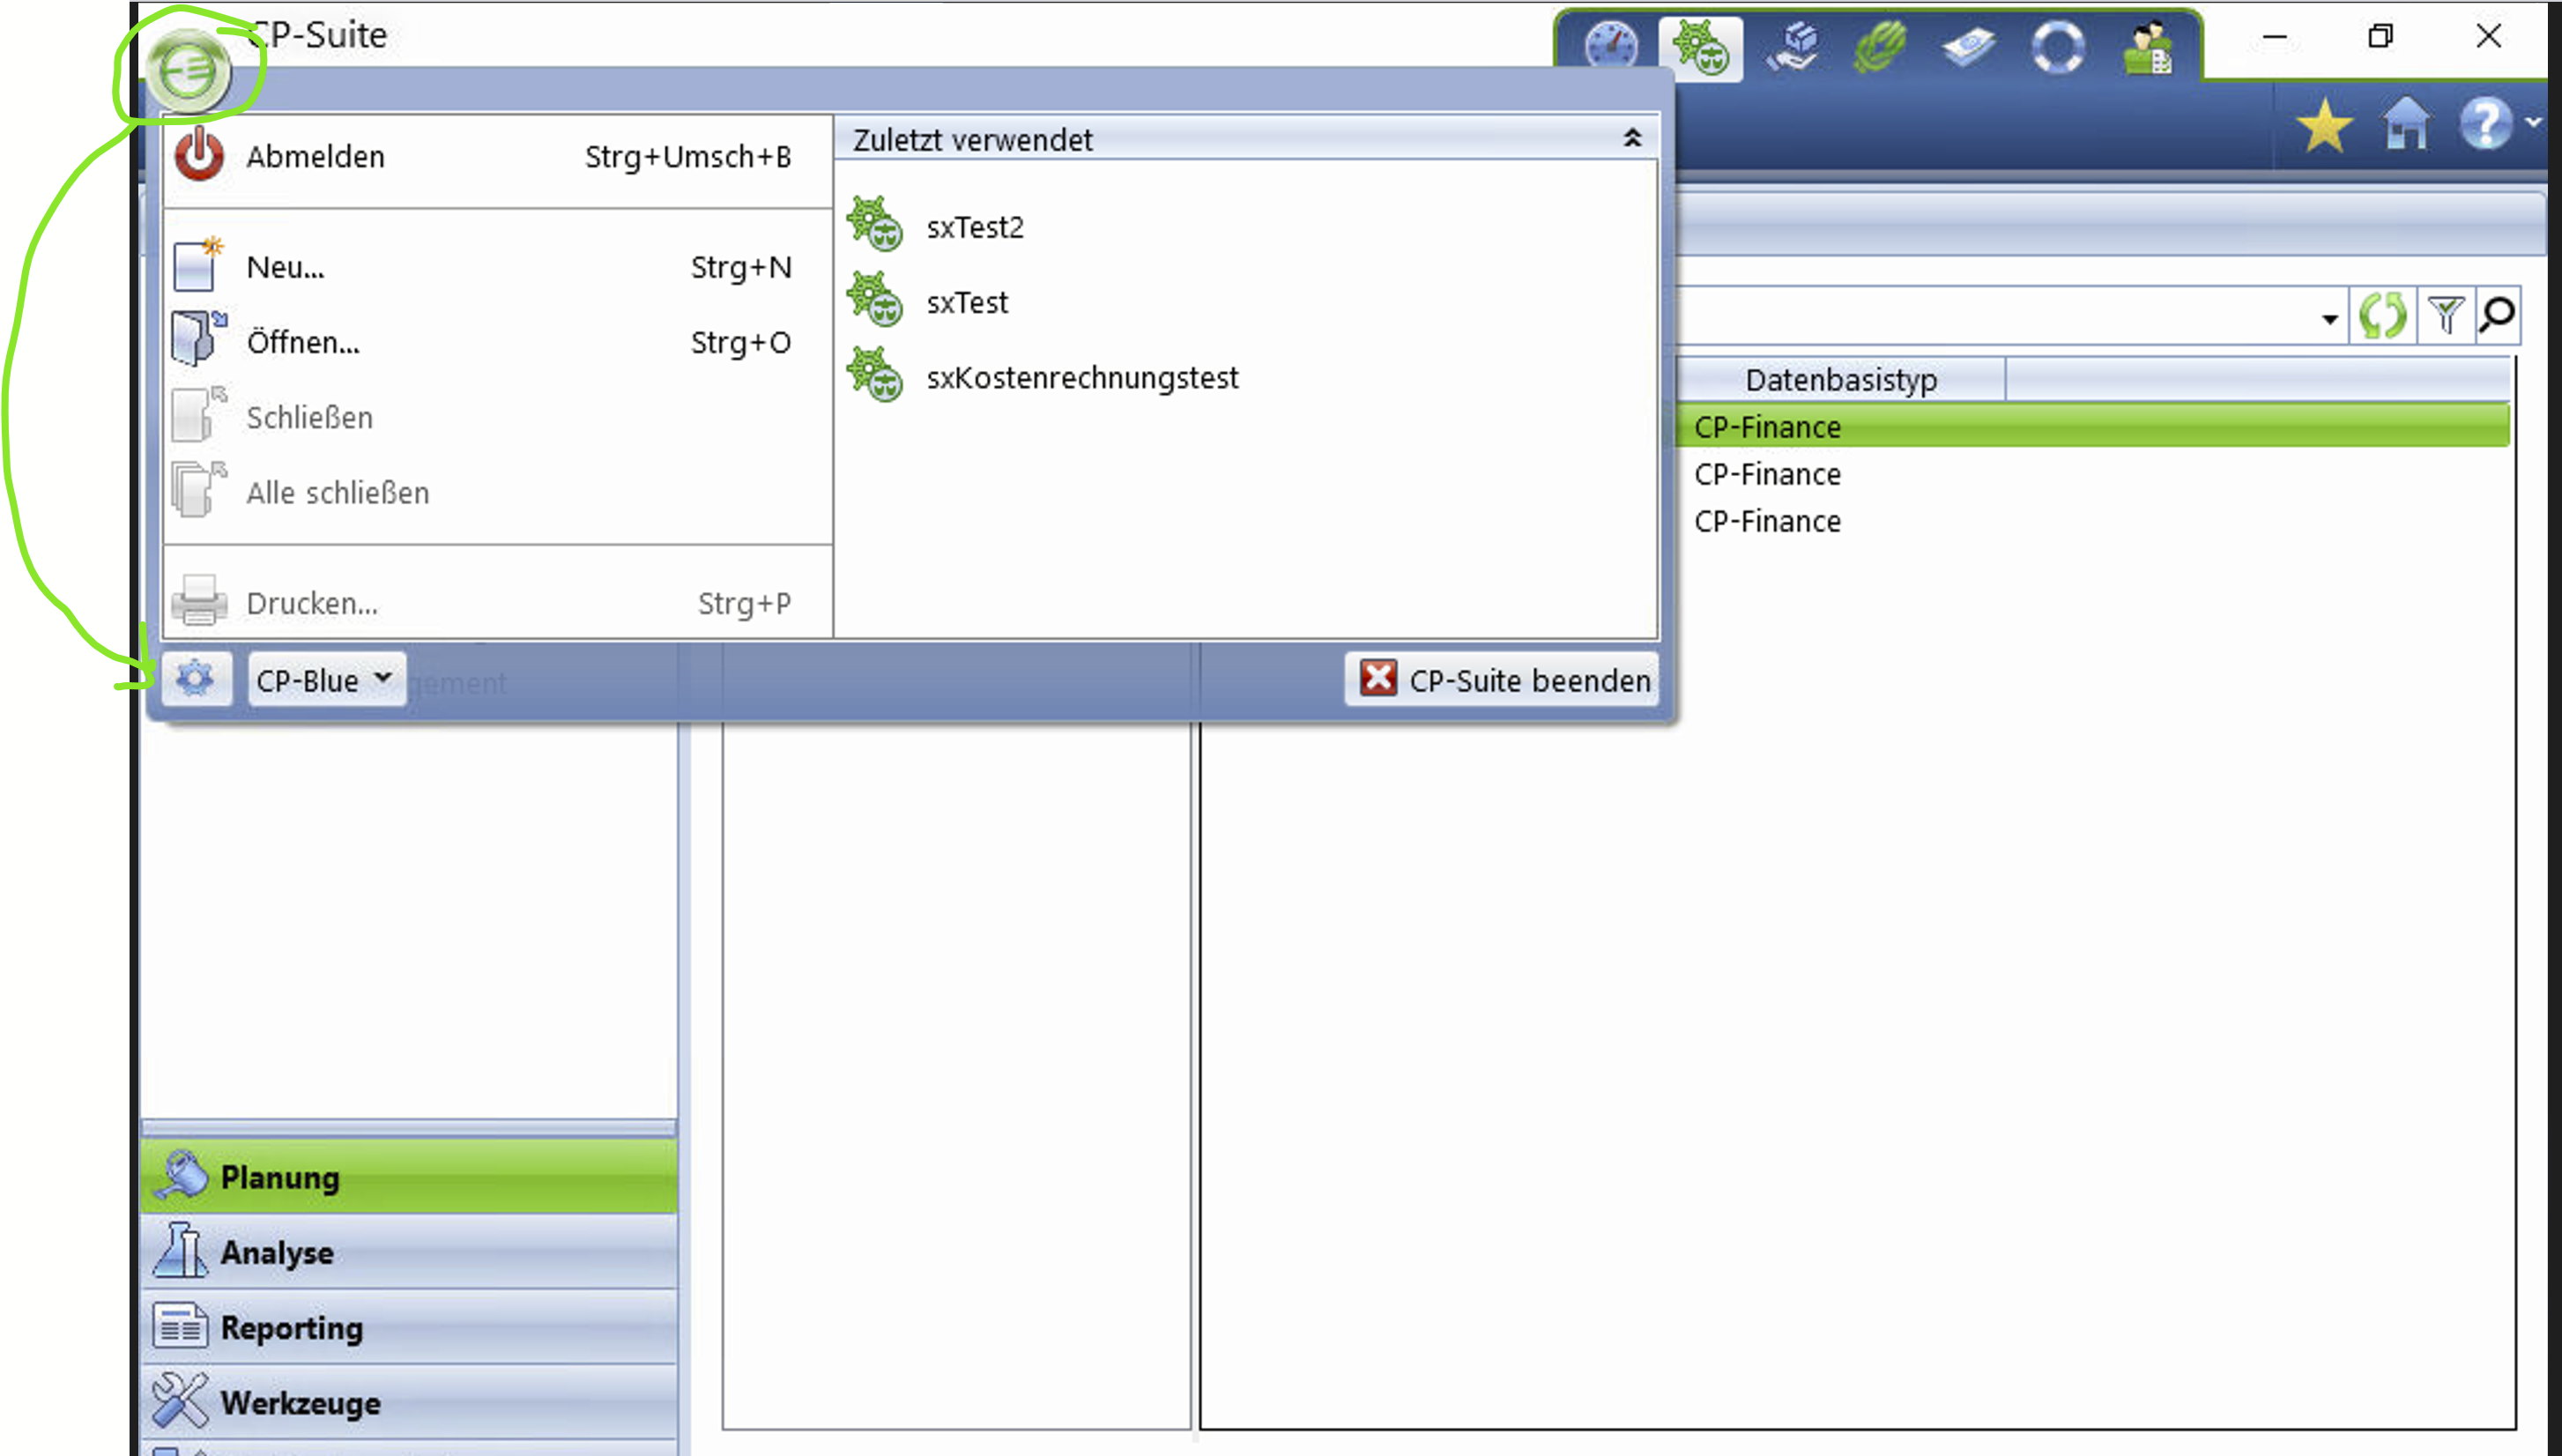2562x1456 pixels.
Task: Click the green CP-Suite application orb
Action: point(188,70)
